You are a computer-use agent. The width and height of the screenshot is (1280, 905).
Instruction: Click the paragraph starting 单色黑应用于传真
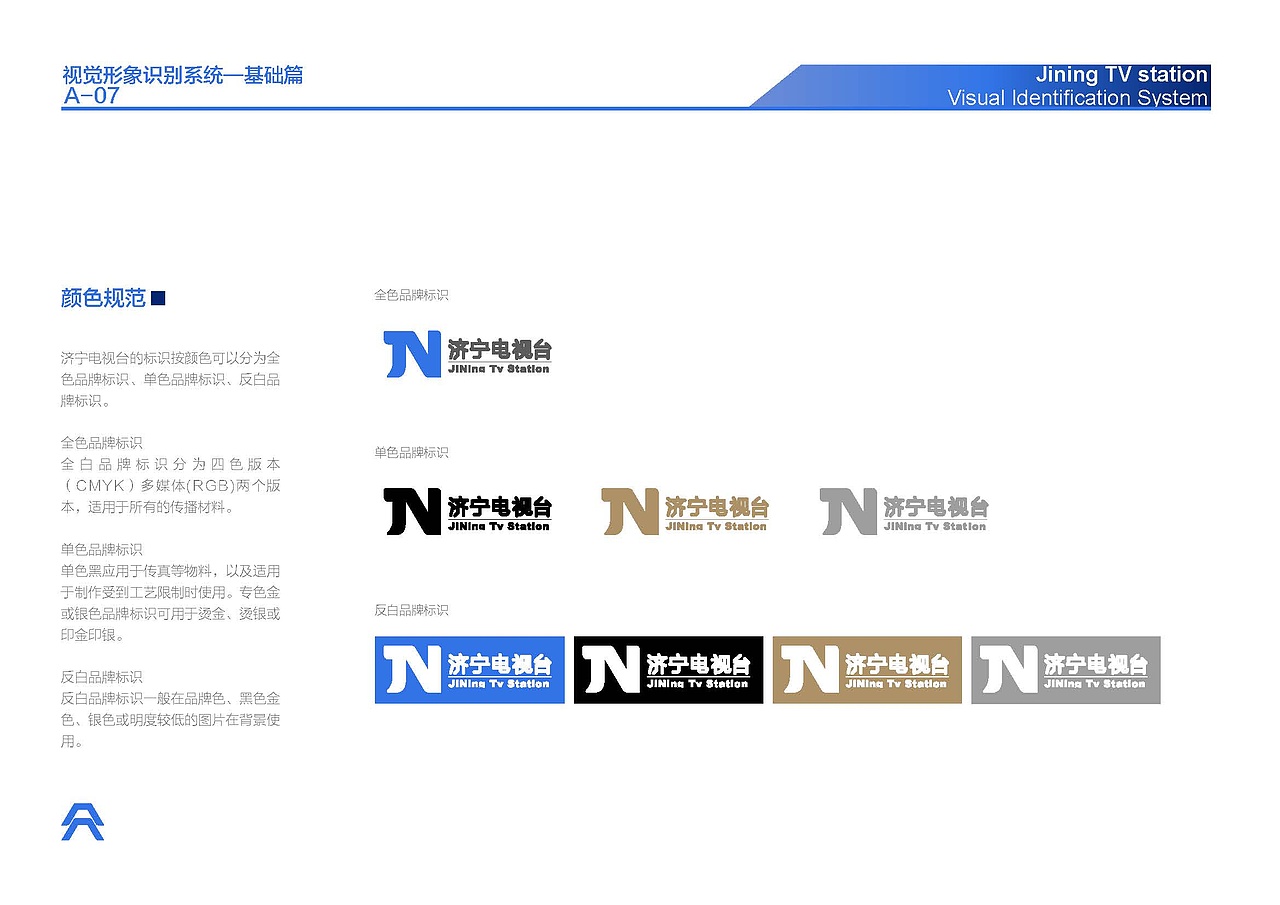tap(170, 603)
